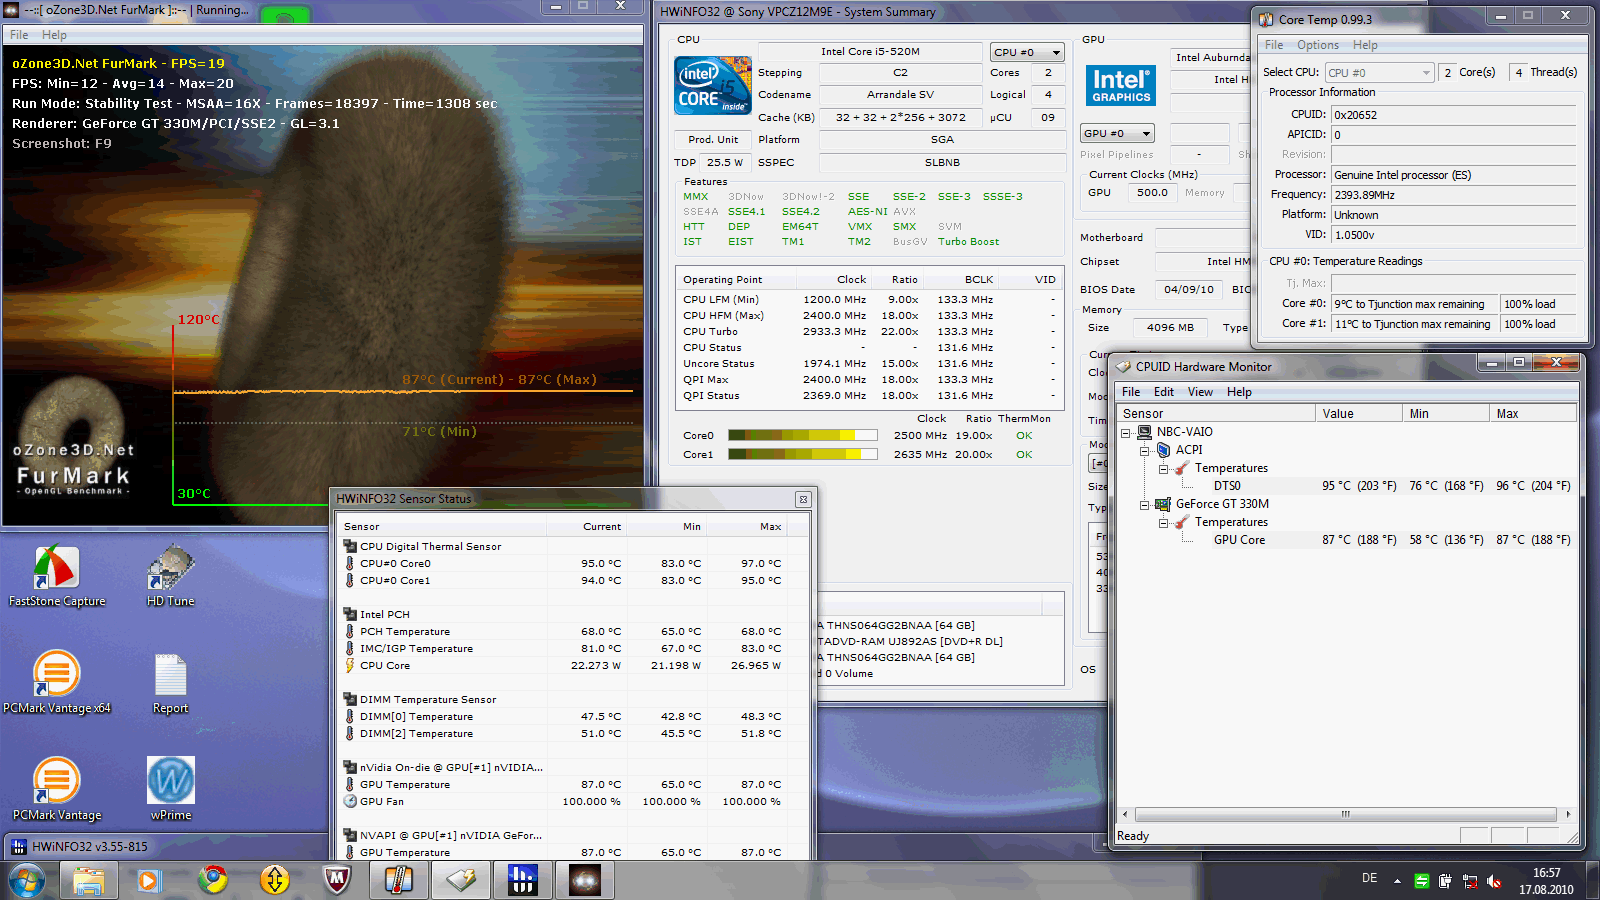The height and width of the screenshot is (900, 1600).
Task: Click the green tray icon next to DE
Action: pyautogui.click(x=1421, y=881)
